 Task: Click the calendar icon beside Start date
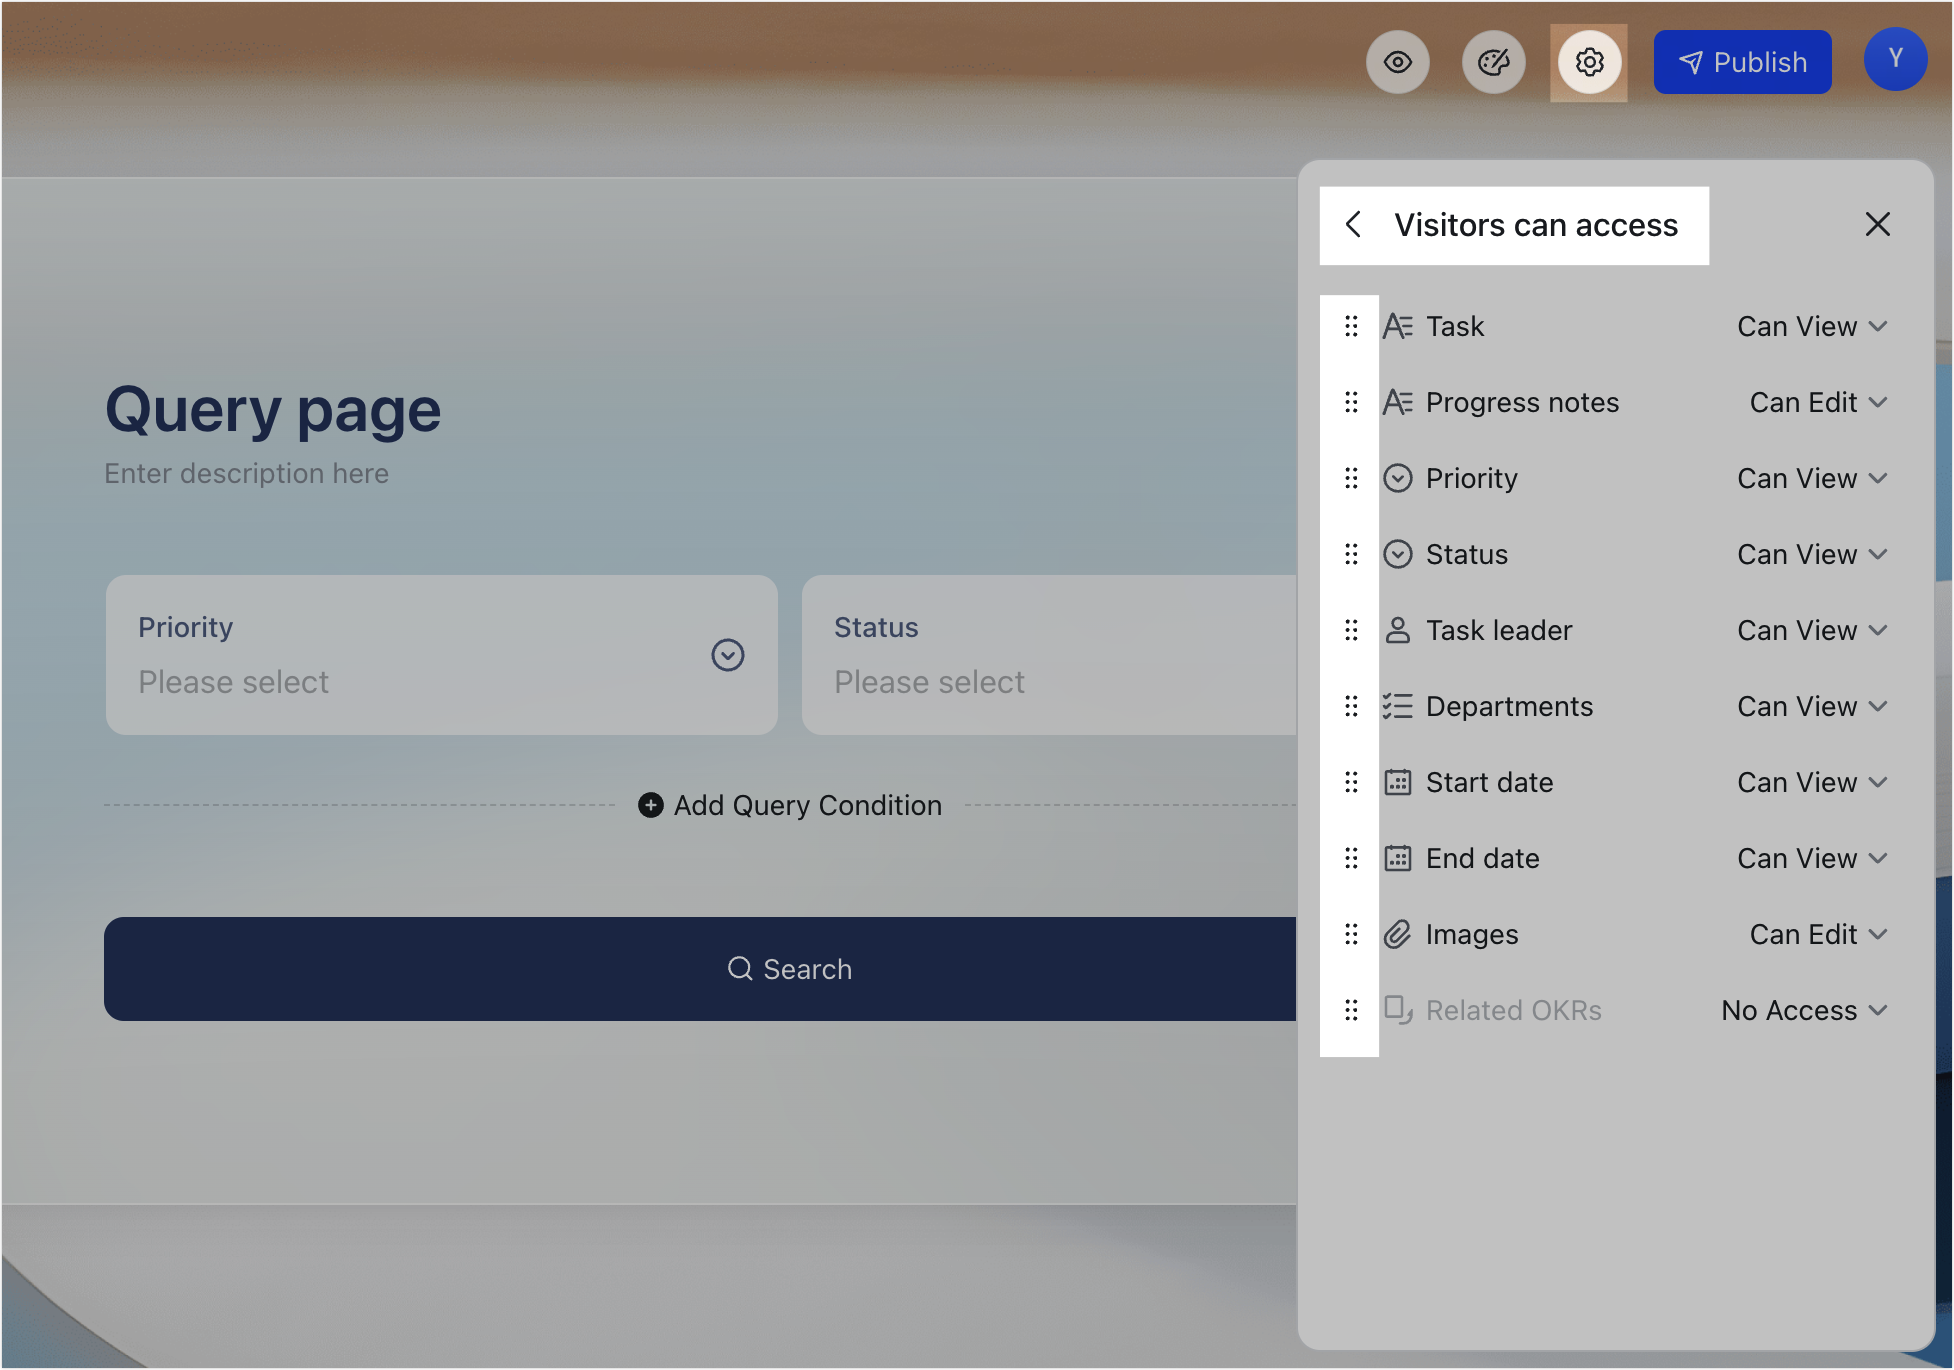(1398, 782)
